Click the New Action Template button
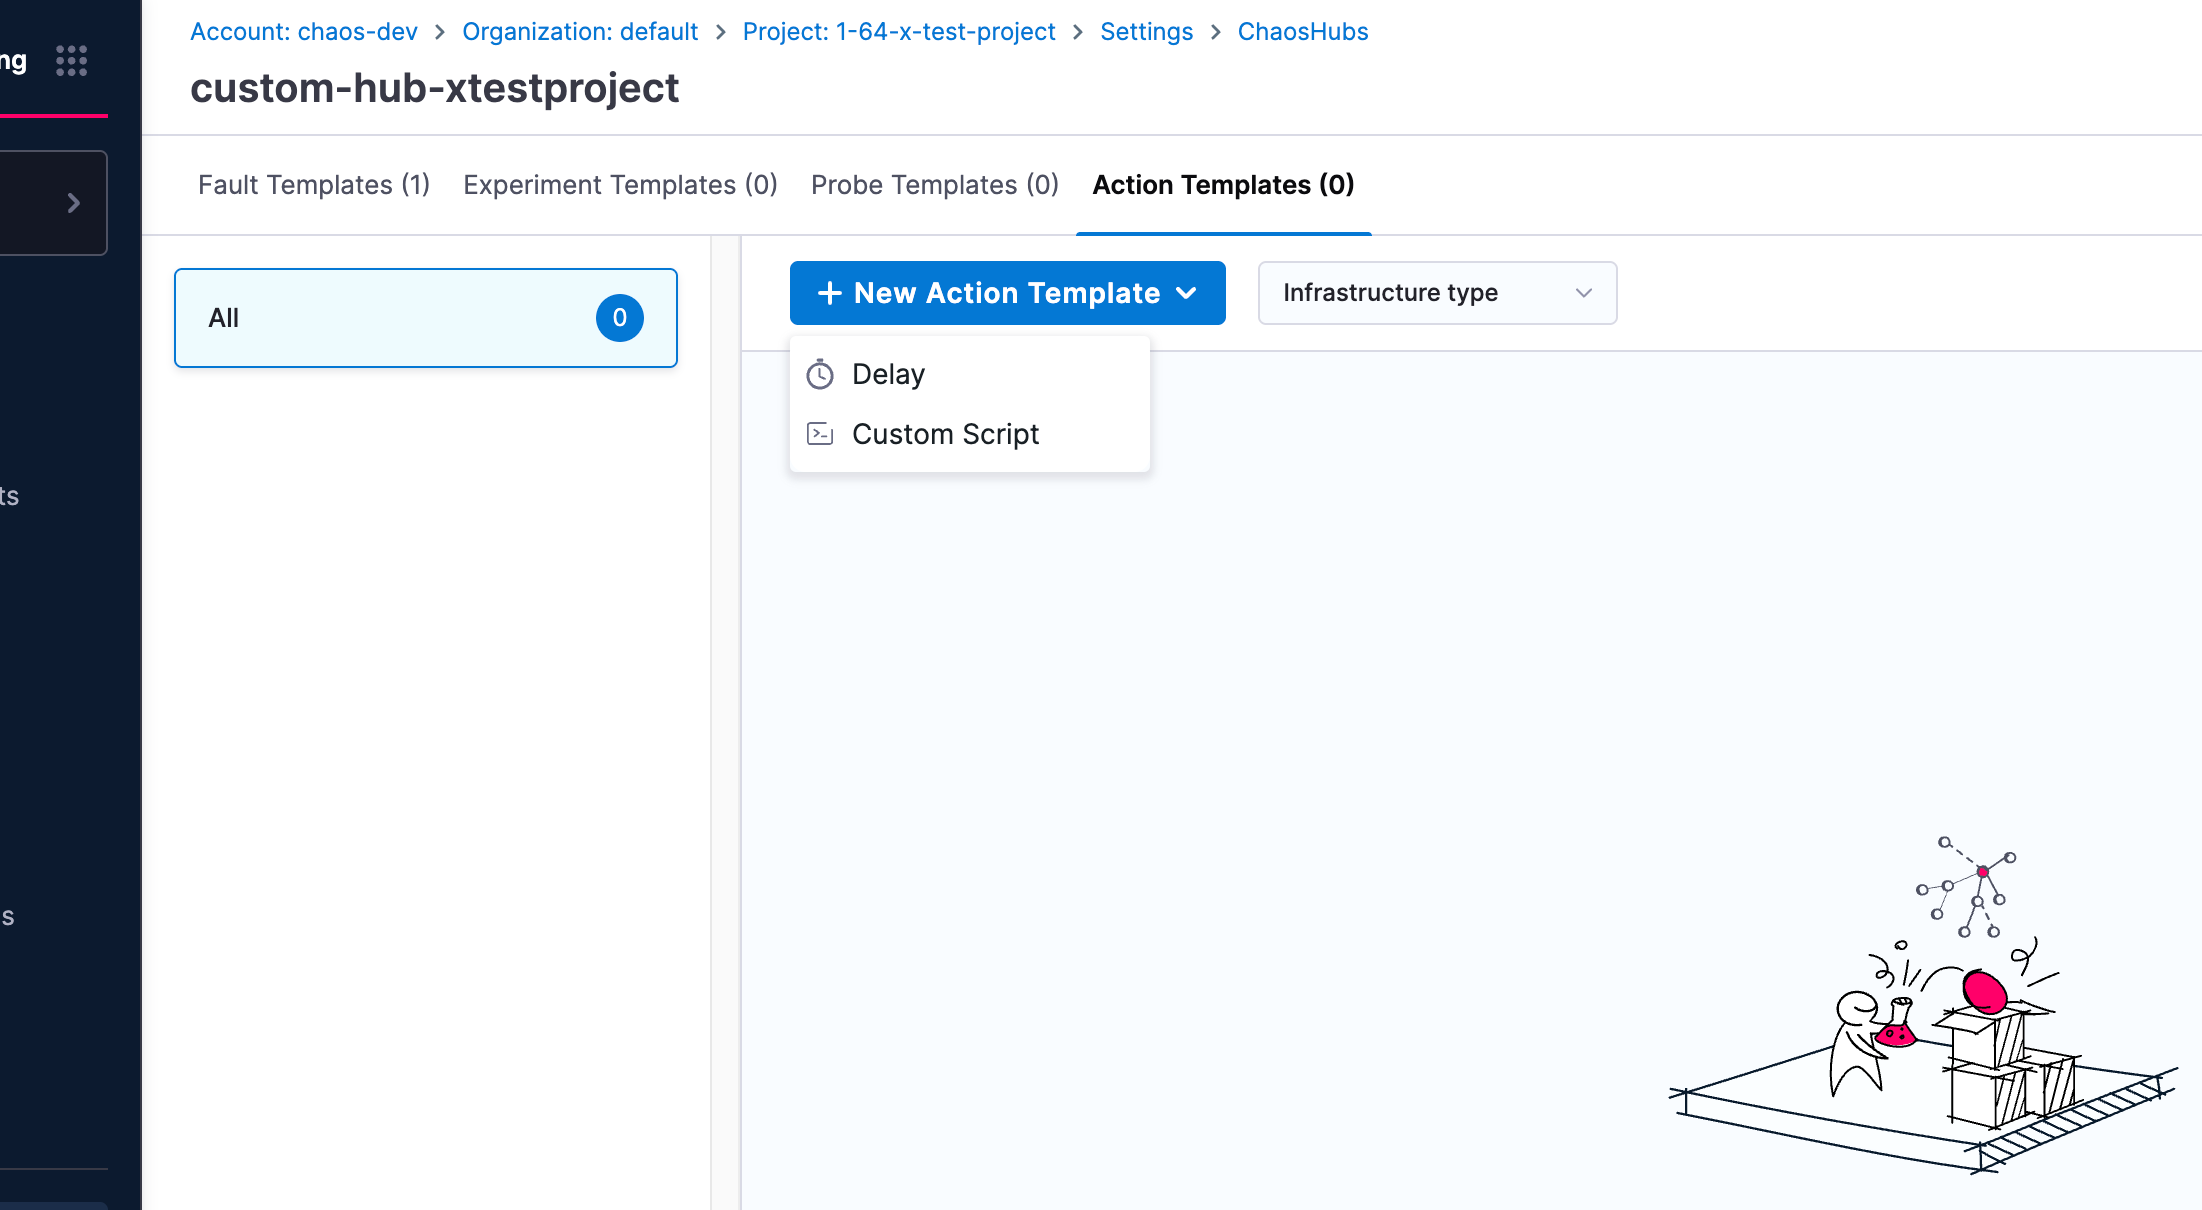 (x=1007, y=292)
